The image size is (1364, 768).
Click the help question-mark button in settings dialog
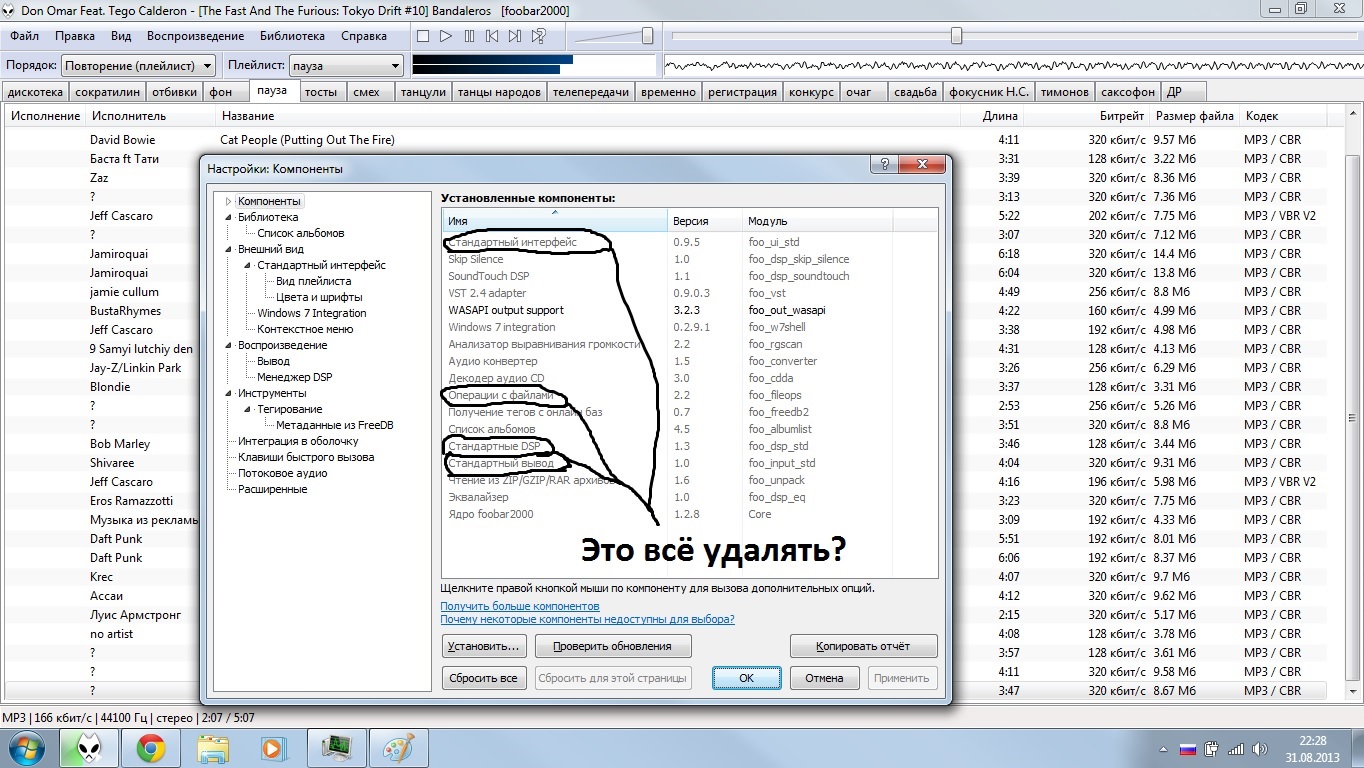[884, 164]
